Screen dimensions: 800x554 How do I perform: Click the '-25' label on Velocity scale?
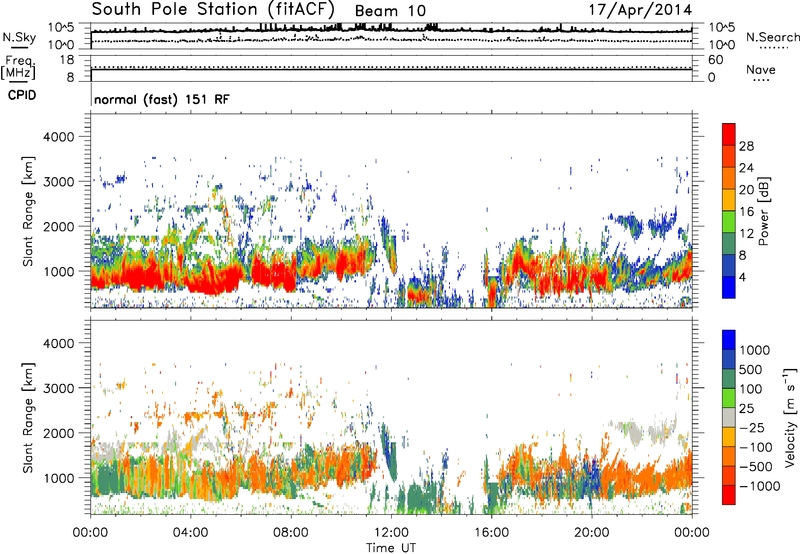pos(752,427)
